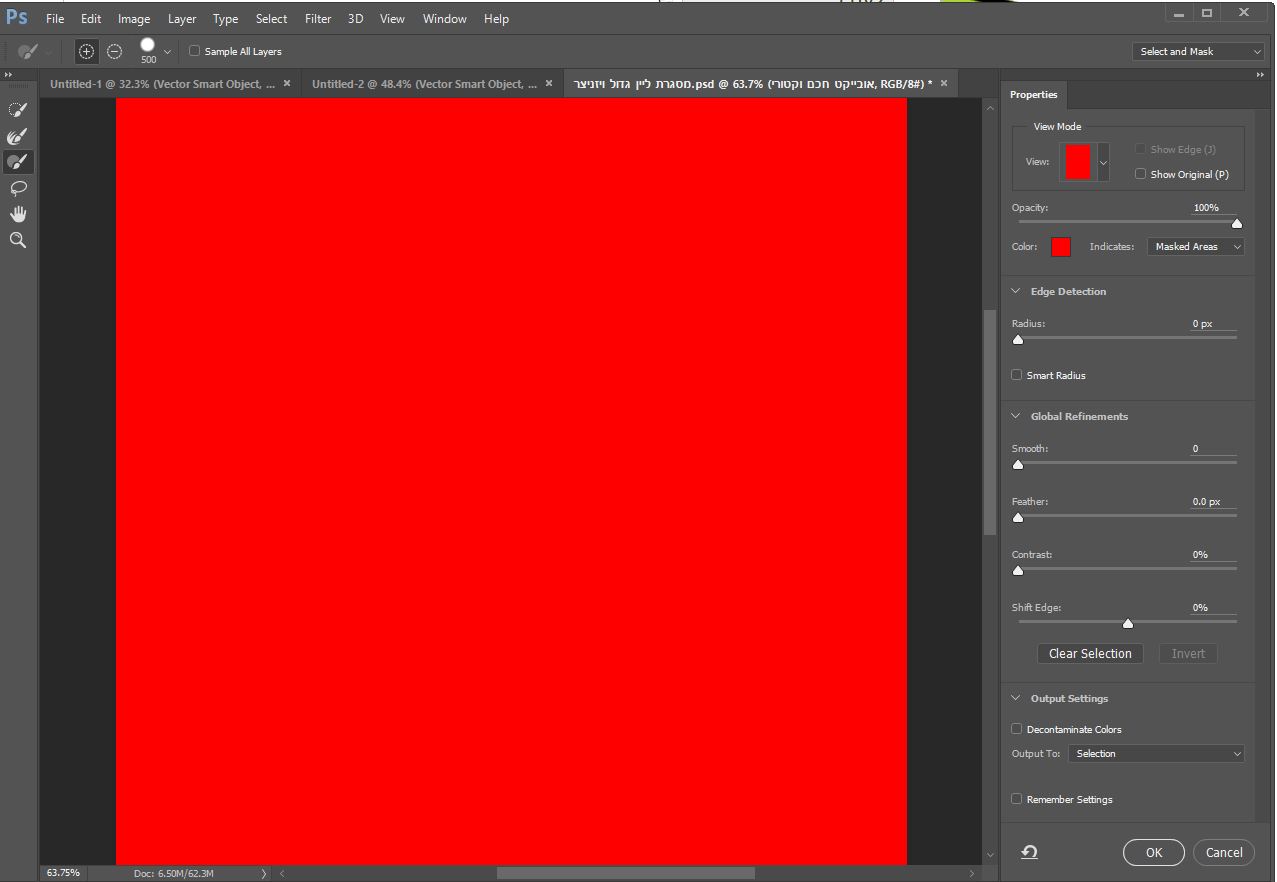Viewport: 1277px width, 882px height.
Task: Open the Image menu
Action: 134,18
